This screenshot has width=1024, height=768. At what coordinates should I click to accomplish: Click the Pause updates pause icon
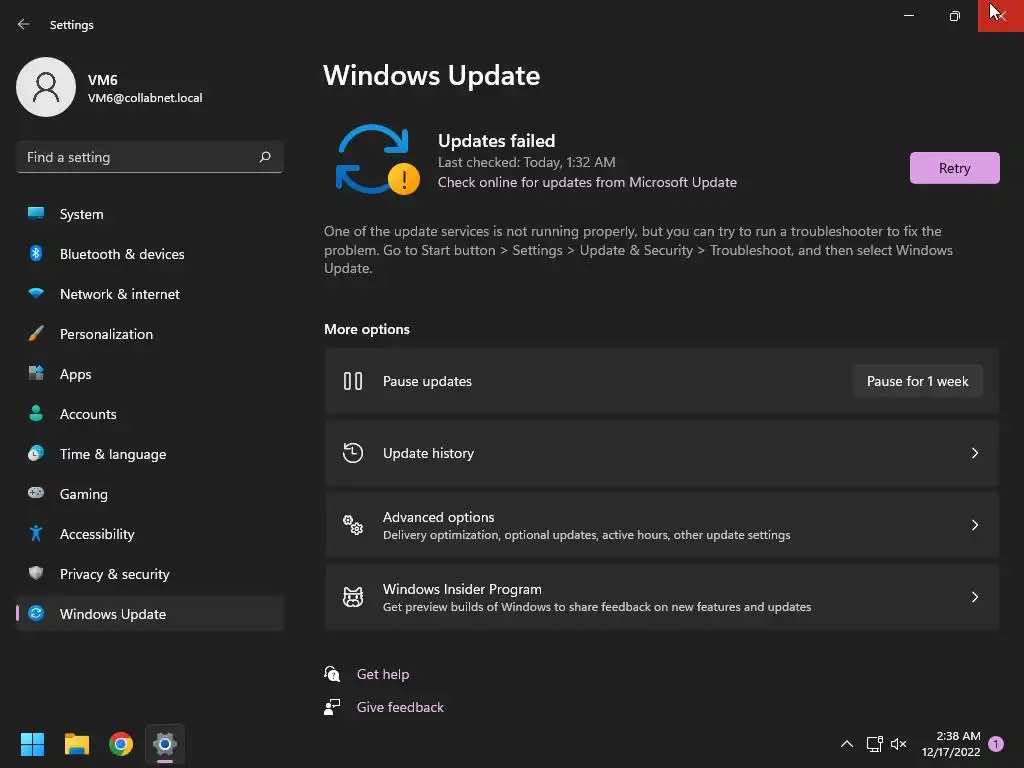click(x=353, y=381)
